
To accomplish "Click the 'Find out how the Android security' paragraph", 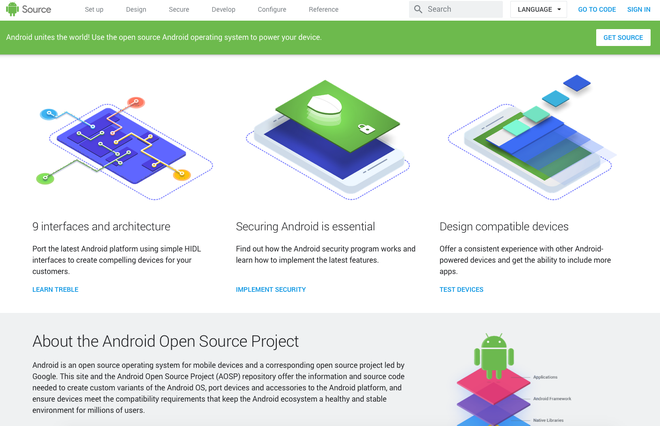I will 325,254.
